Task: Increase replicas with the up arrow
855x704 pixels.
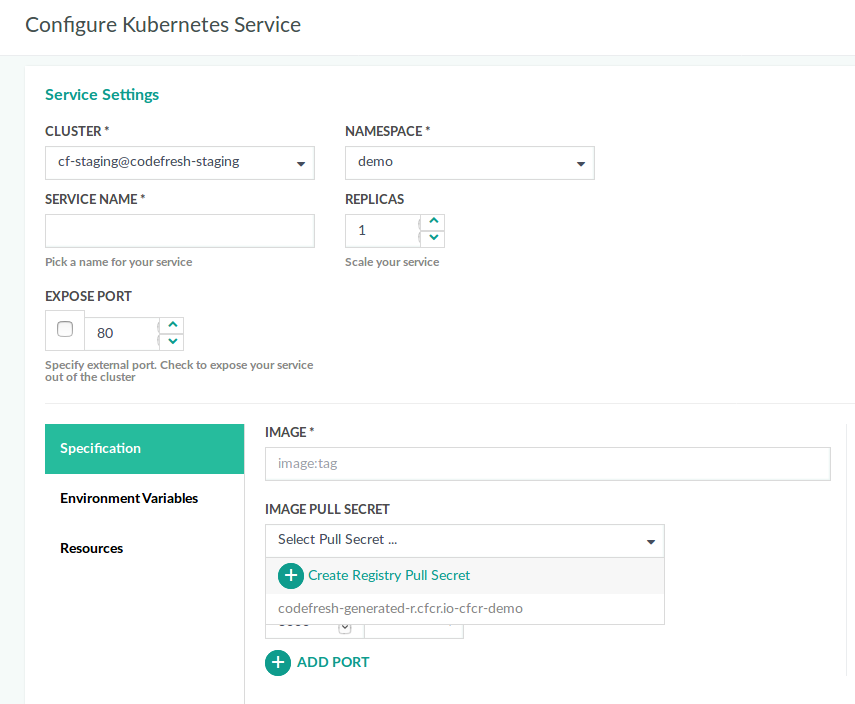Action: (x=432, y=222)
